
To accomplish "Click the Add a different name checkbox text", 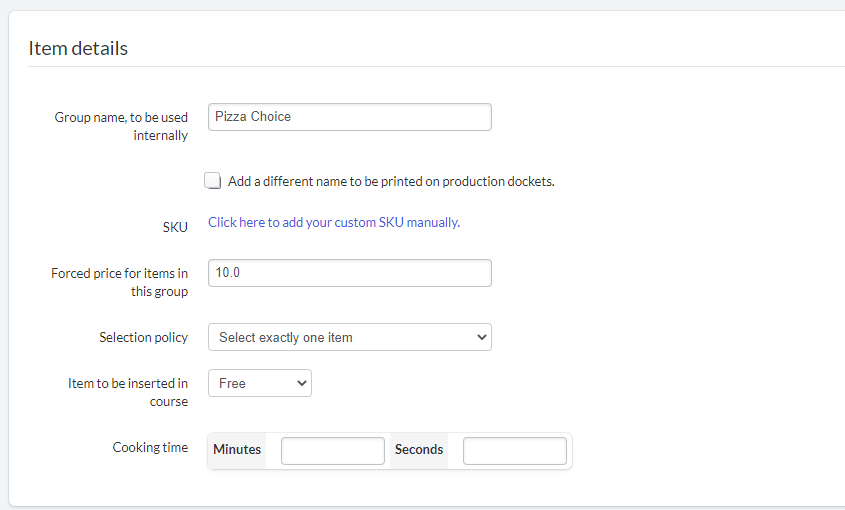I will coord(391,182).
